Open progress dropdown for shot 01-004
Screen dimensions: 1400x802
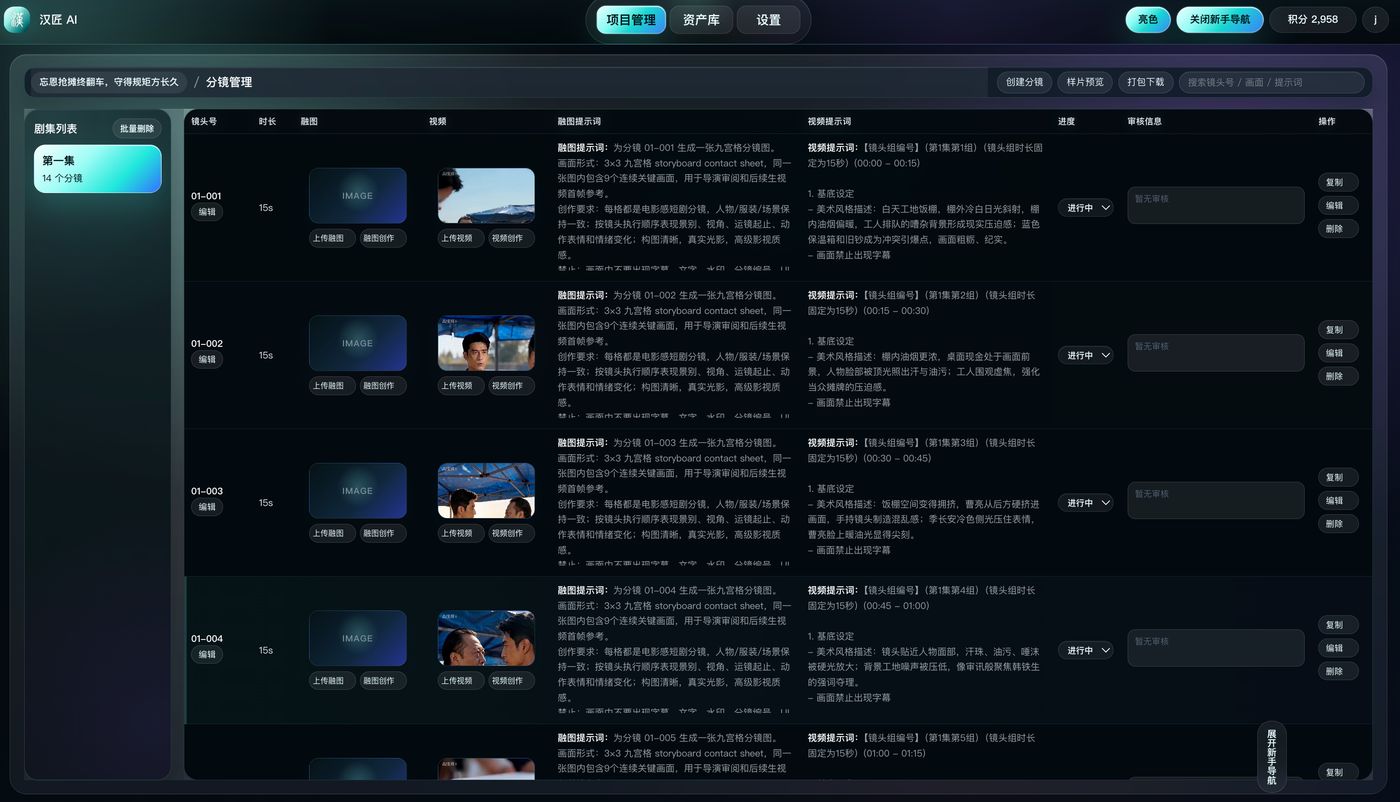pos(1085,650)
